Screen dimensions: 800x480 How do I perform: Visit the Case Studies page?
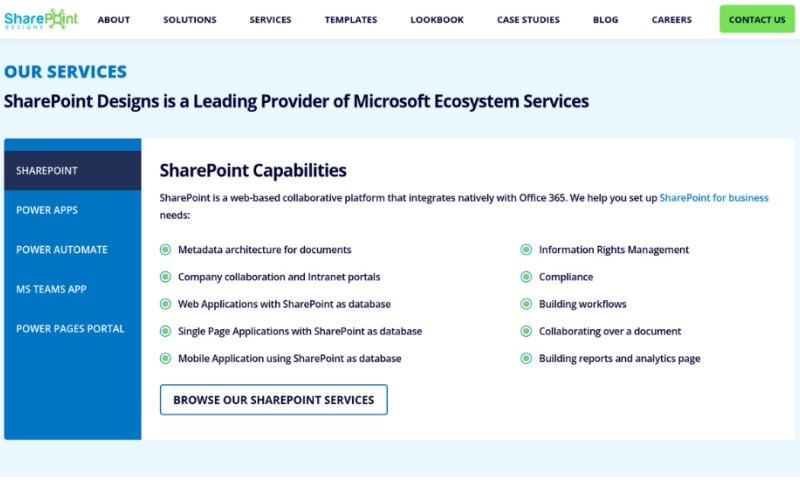(x=528, y=20)
